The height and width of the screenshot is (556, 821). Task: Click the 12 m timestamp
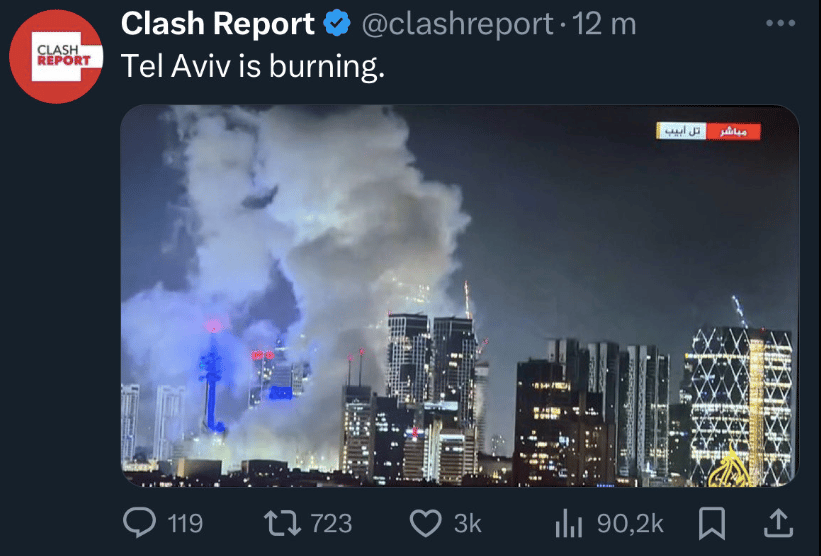coord(604,24)
